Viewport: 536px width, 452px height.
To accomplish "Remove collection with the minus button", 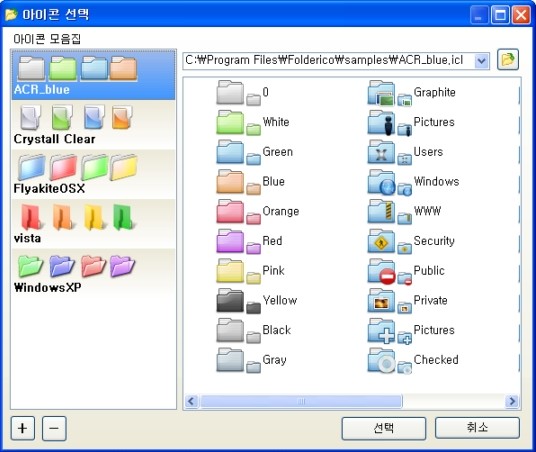I will click(x=54, y=428).
